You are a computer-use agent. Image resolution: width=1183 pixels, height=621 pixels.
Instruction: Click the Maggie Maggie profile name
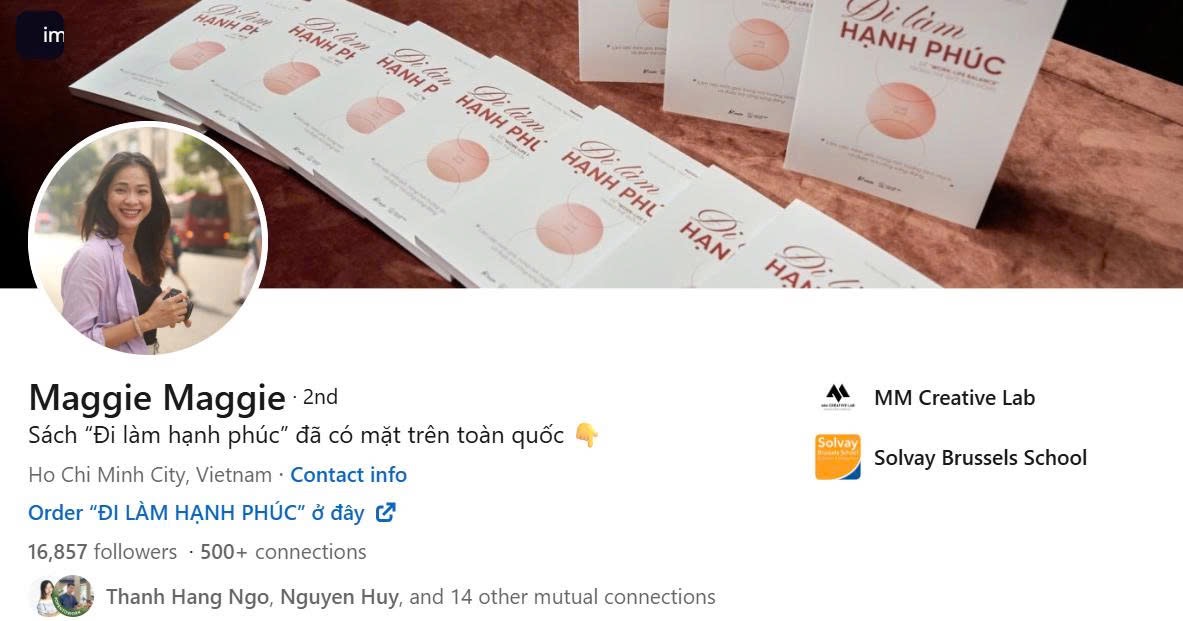[157, 398]
